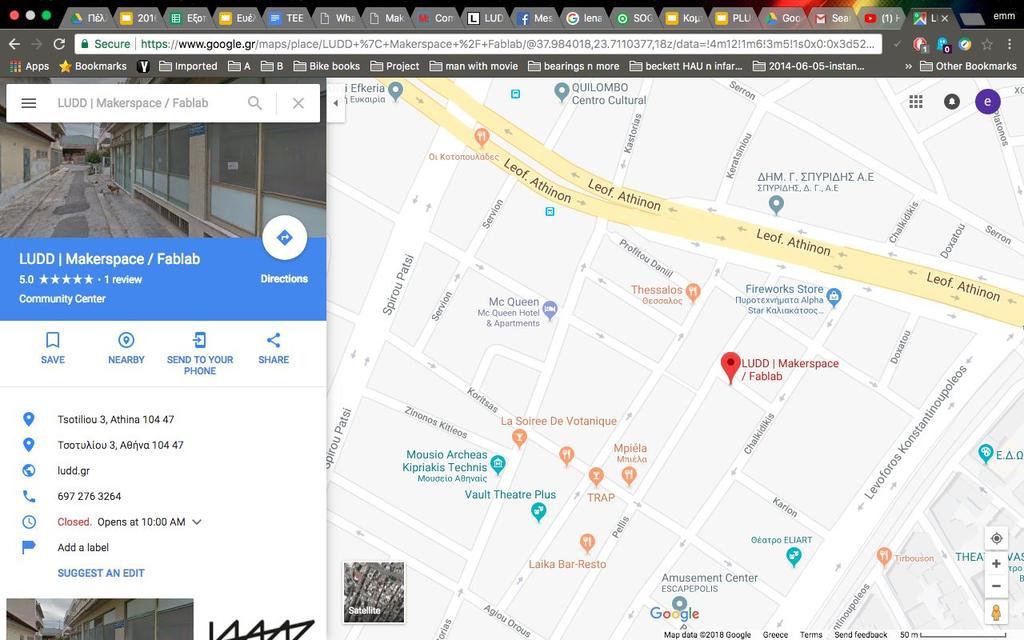This screenshot has width=1024, height=640.
Task: Switch to the LUD browser tab
Action: point(486,18)
